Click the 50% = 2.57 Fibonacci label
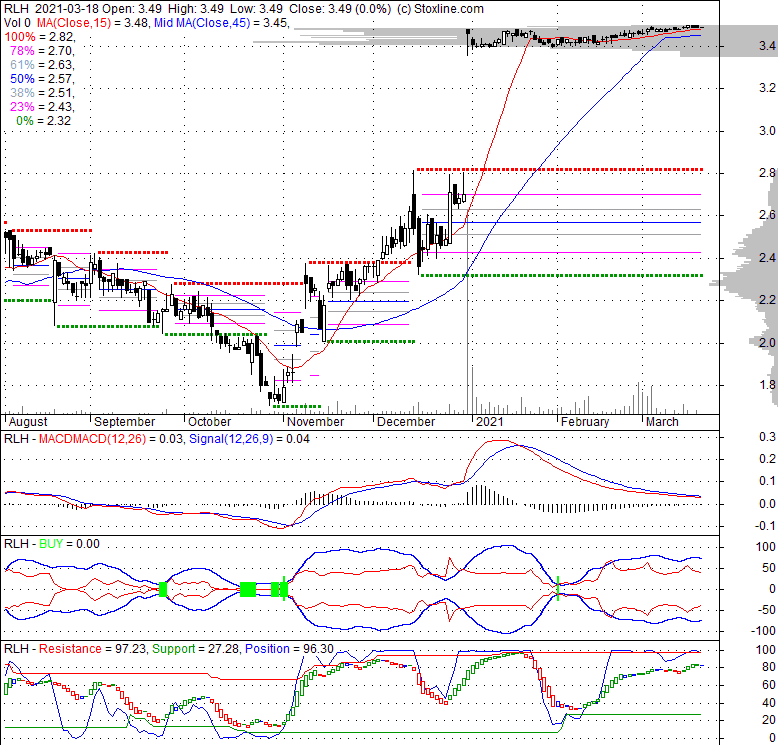780x745 pixels. click(42, 79)
